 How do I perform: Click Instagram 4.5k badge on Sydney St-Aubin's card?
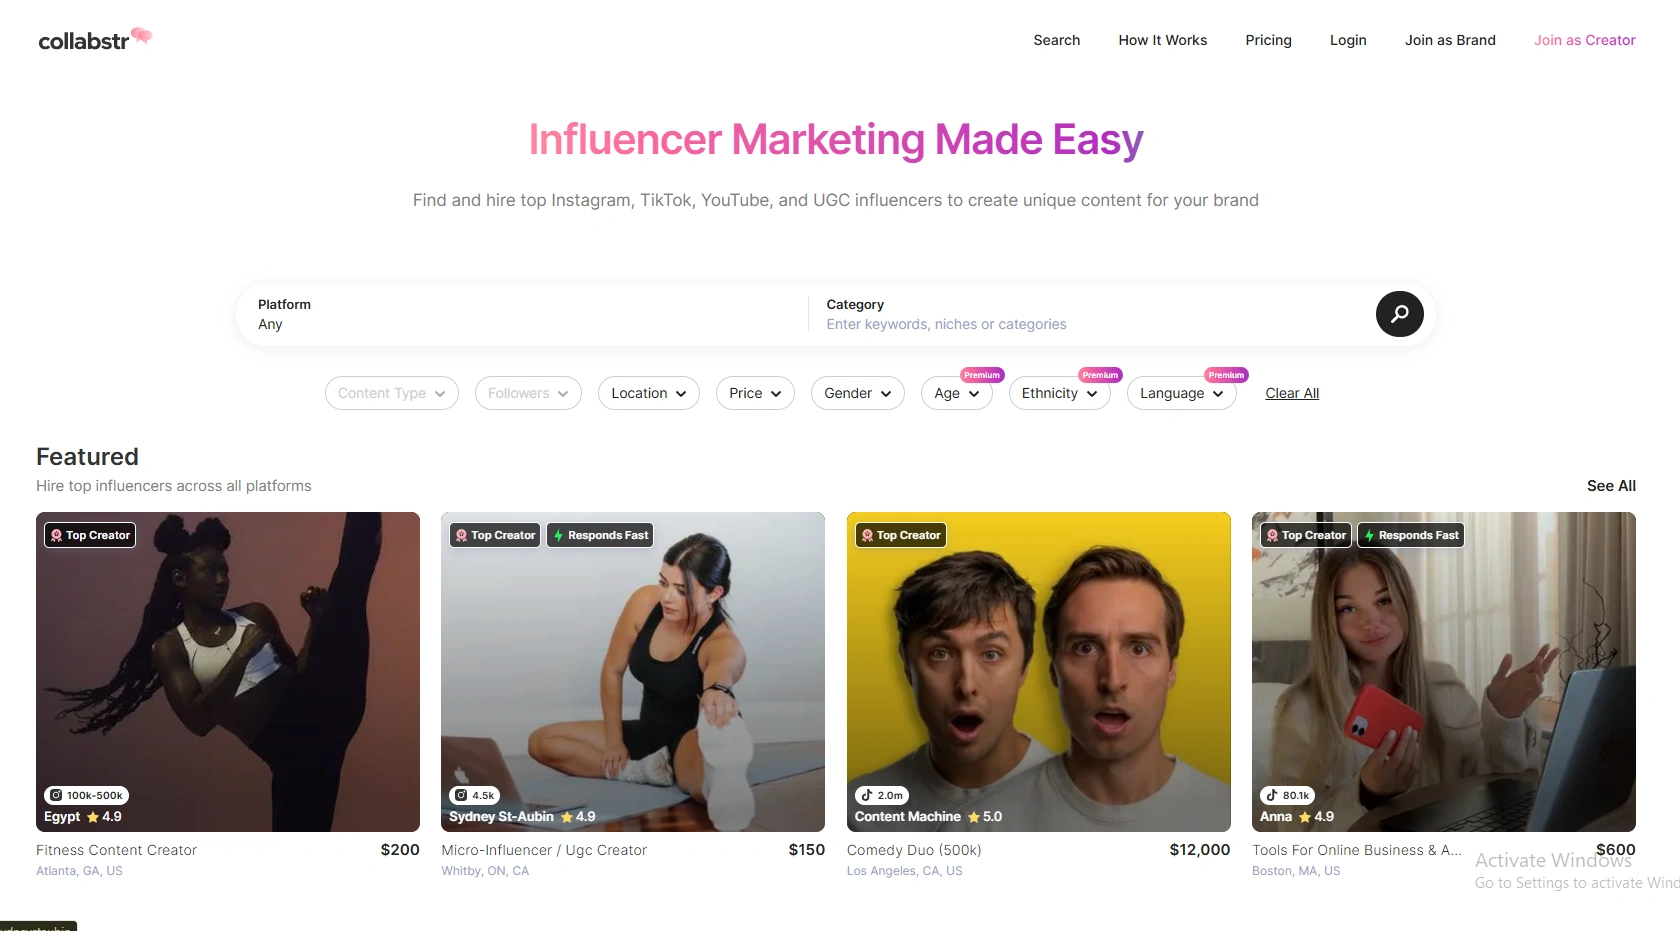[474, 795]
